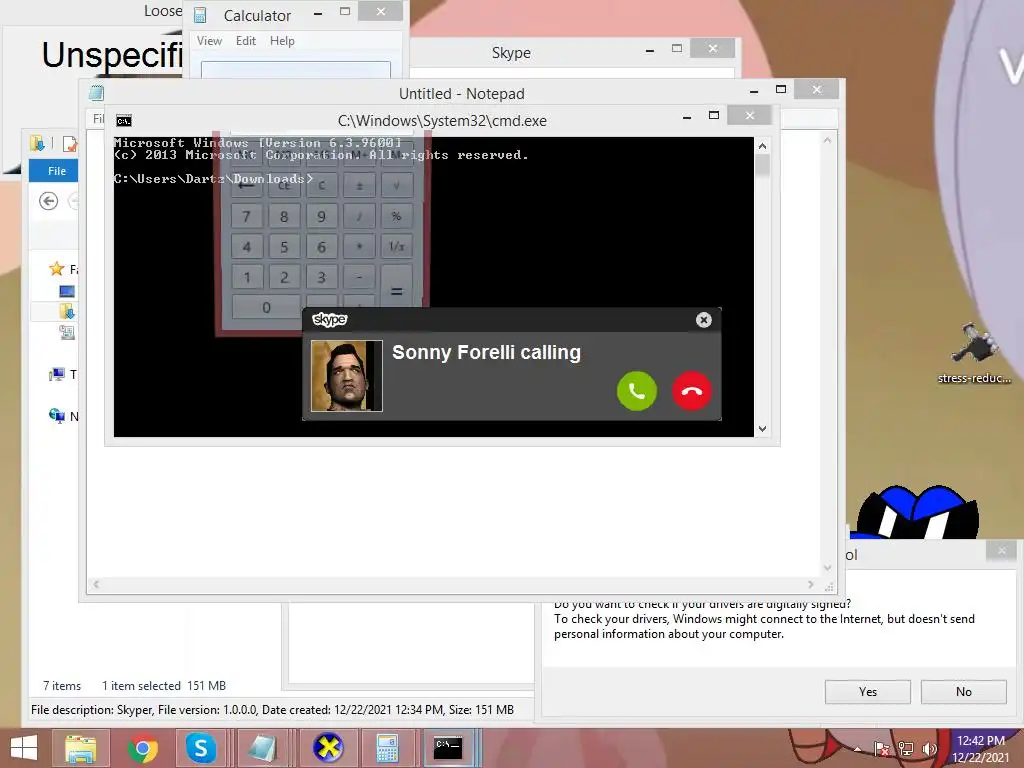The width and height of the screenshot is (1024, 768).
Task: Launch Google Chrome from taskbar
Action: [142, 748]
